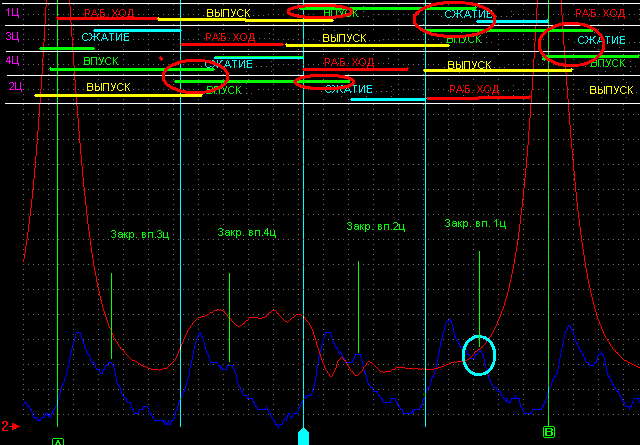Image resolution: width=640 pixels, height=445 pixels.
Task: Click the 'Закр. вп. 1ц' annotation
Action: point(475,223)
